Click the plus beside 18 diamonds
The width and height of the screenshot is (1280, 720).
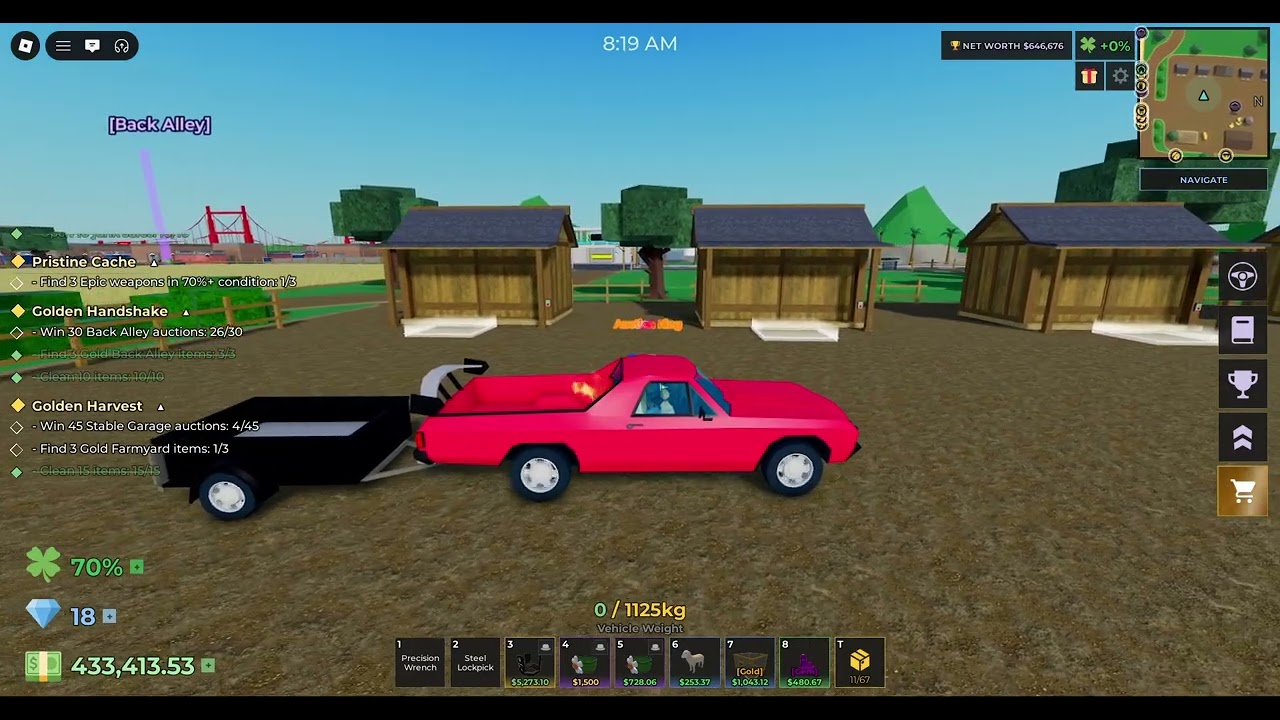(x=109, y=616)
